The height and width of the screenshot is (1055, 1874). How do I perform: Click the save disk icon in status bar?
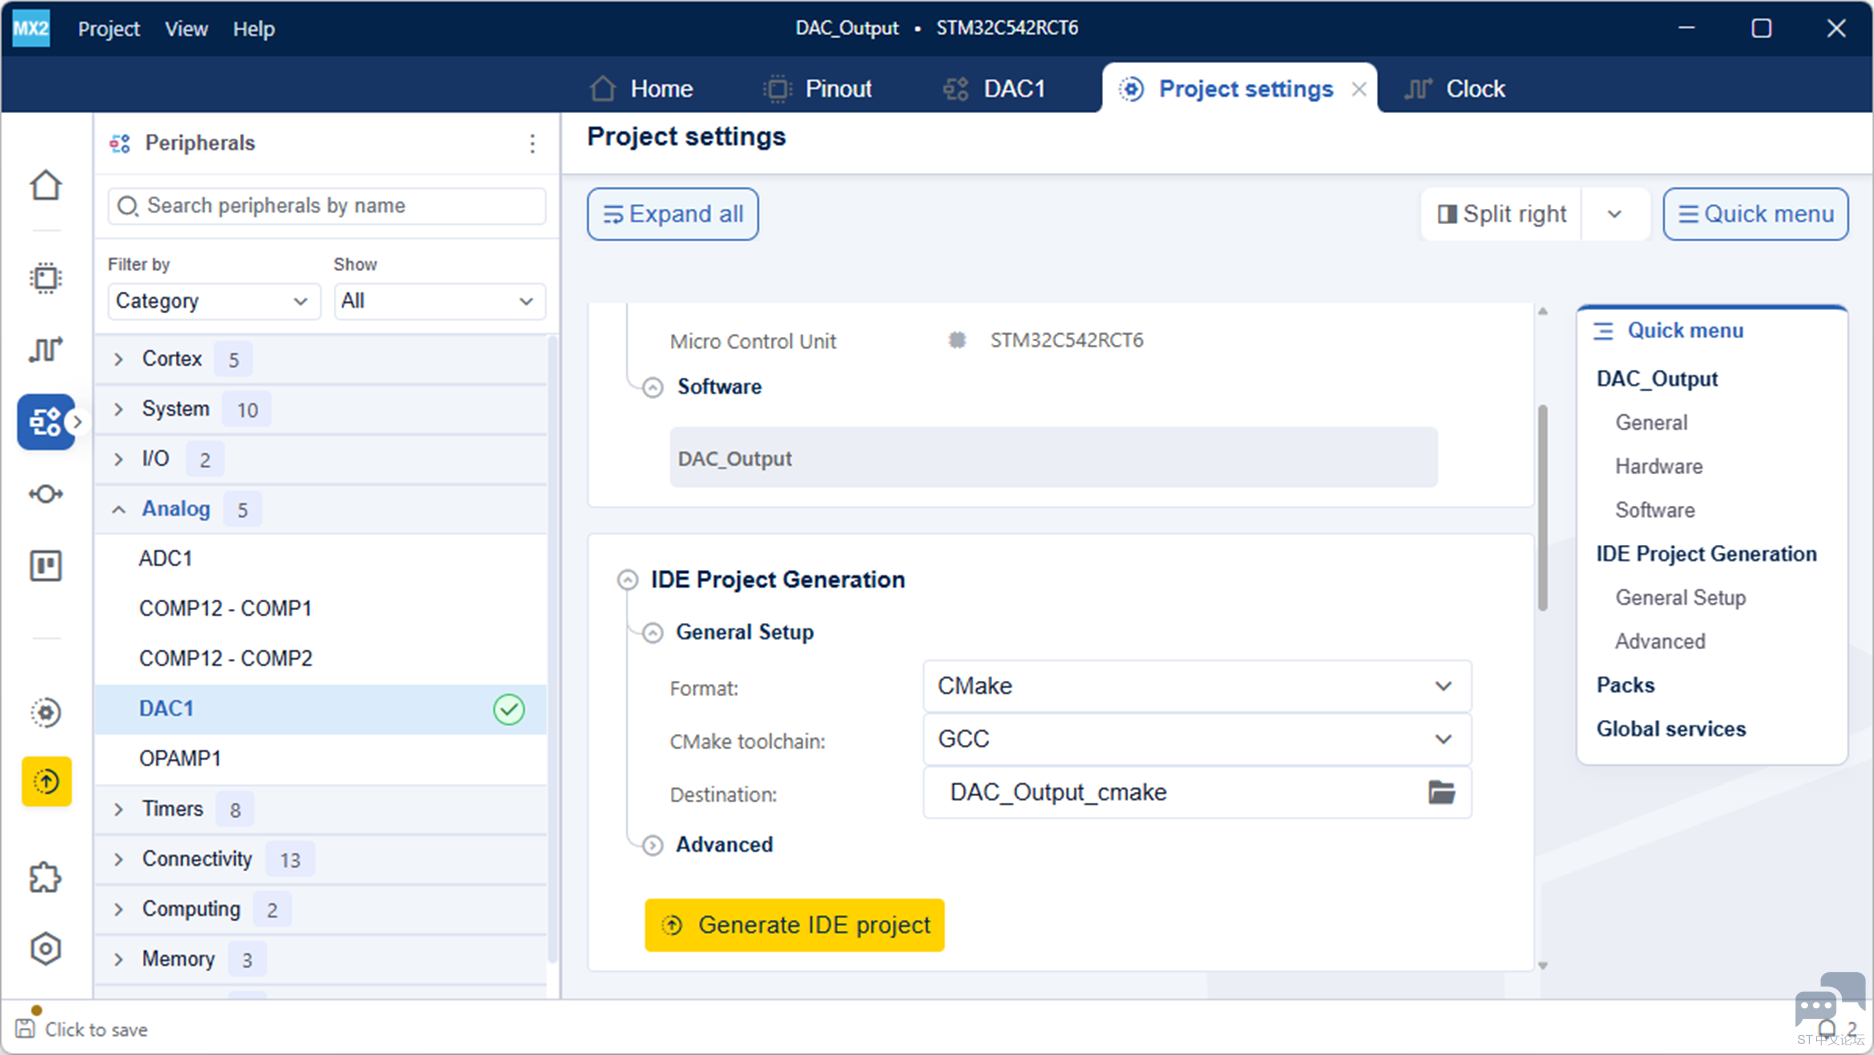tap(25, 1029)
